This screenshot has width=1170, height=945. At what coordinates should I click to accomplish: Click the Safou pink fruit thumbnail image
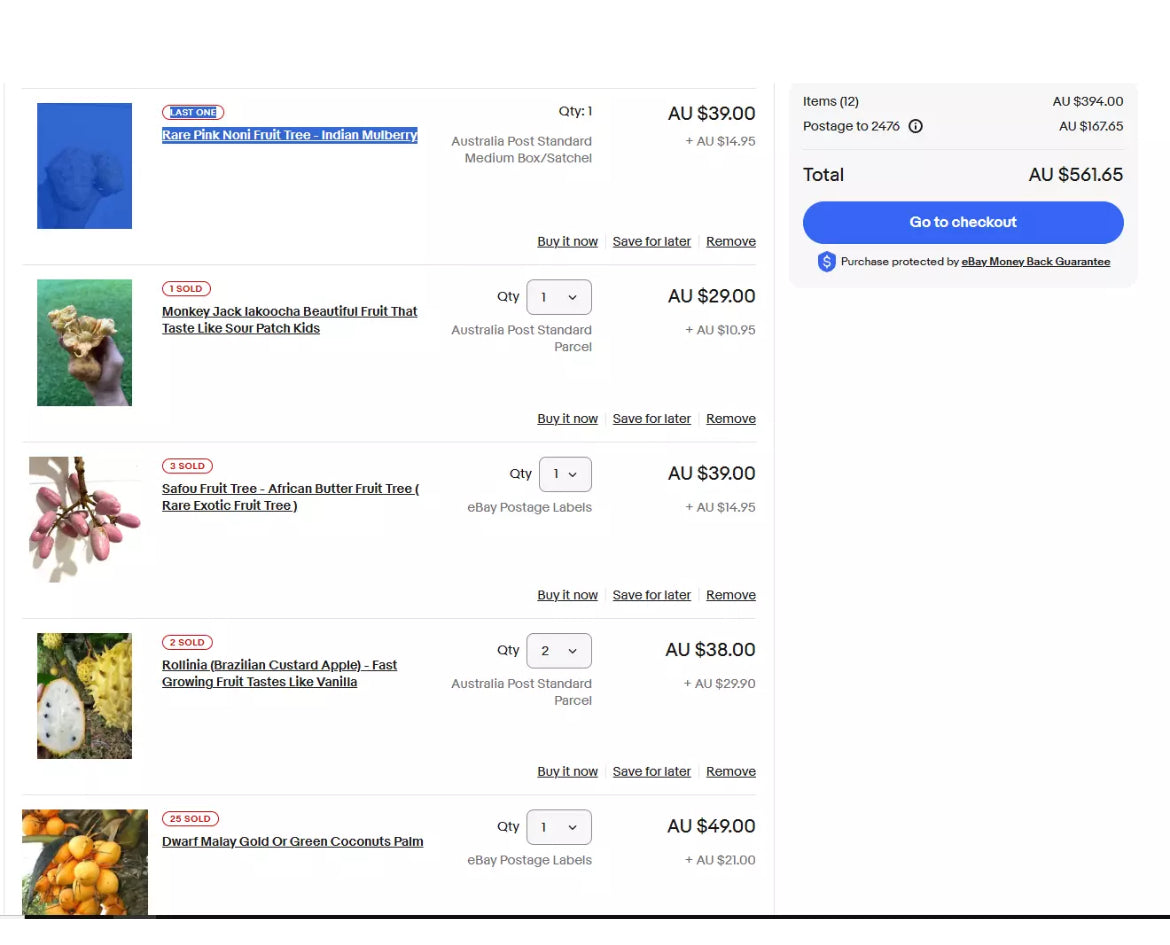[84, 520]
